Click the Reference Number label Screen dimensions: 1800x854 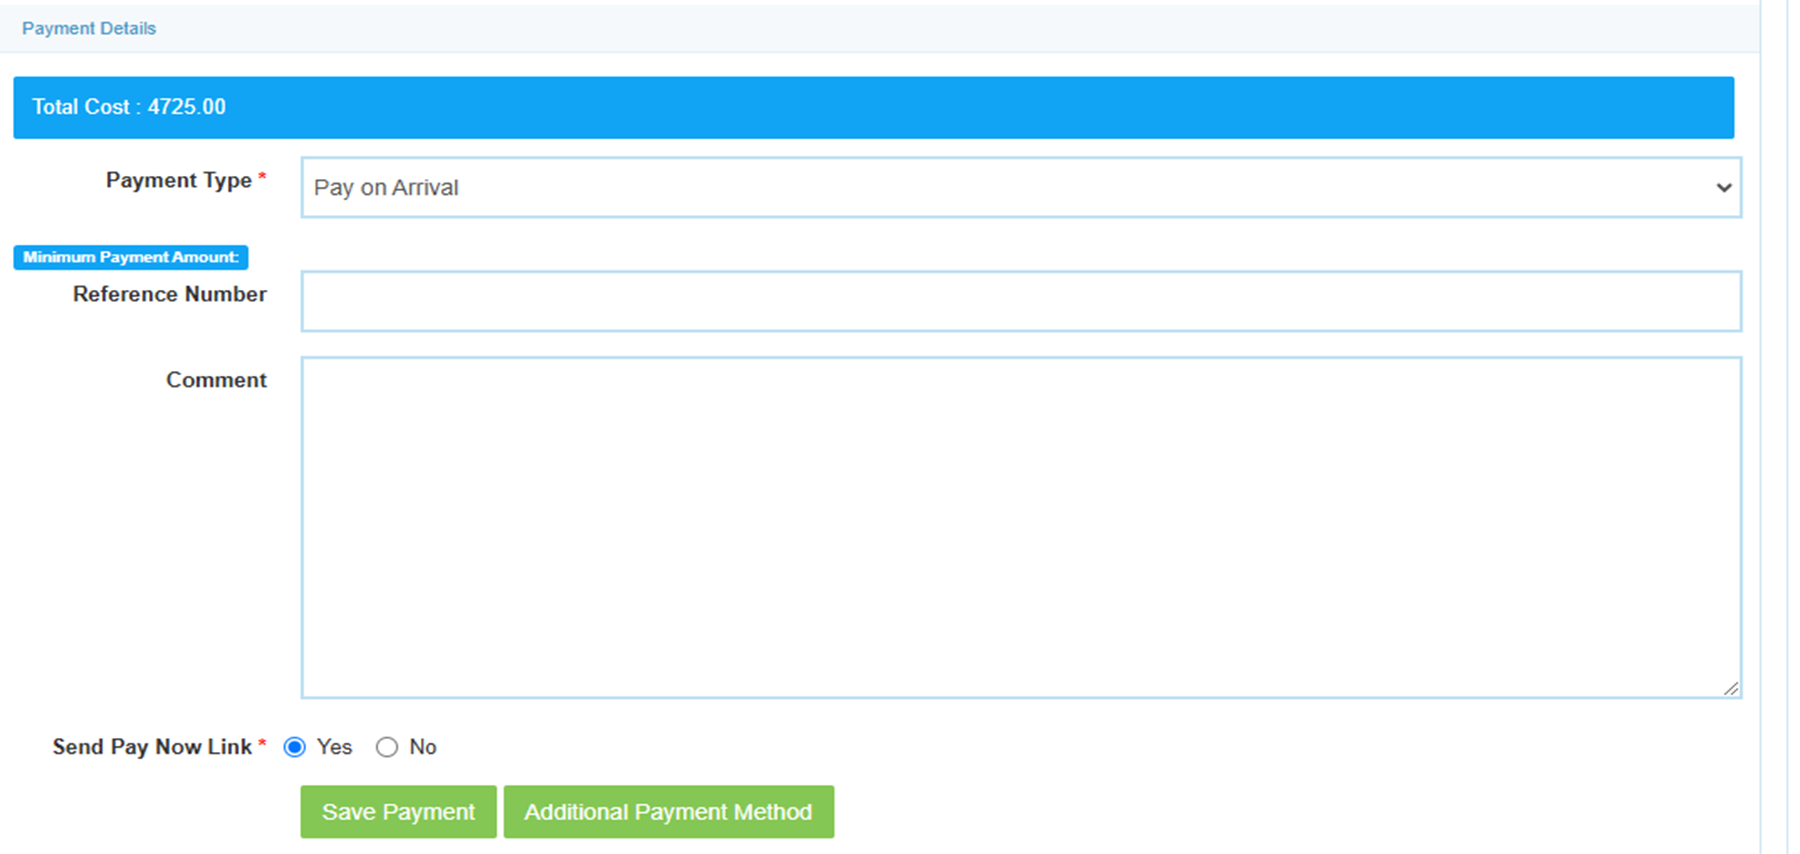click(170, 294)
